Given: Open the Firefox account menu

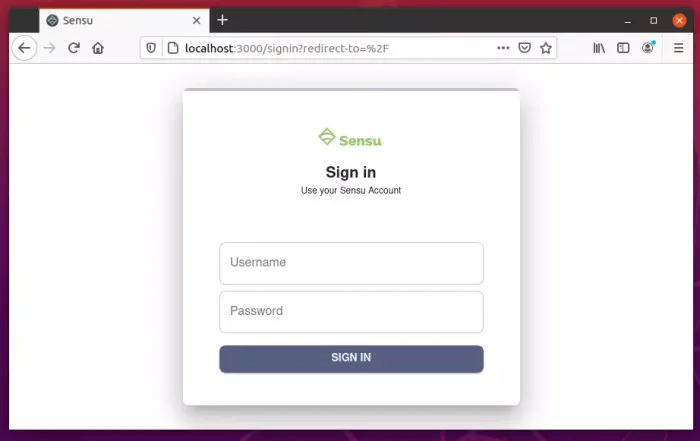Looking at the screenshot, I should point(648,47).
